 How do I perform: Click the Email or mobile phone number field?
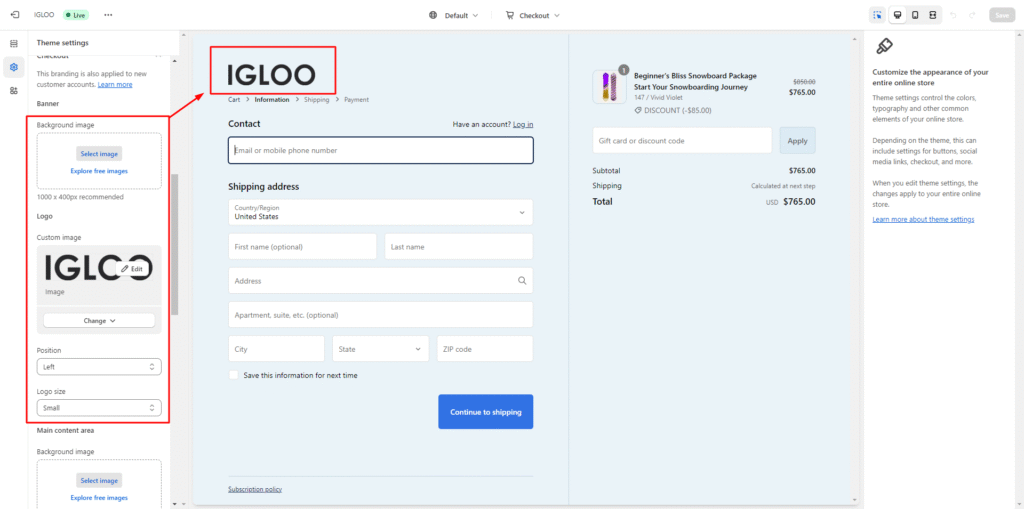[x=380, y=150]
